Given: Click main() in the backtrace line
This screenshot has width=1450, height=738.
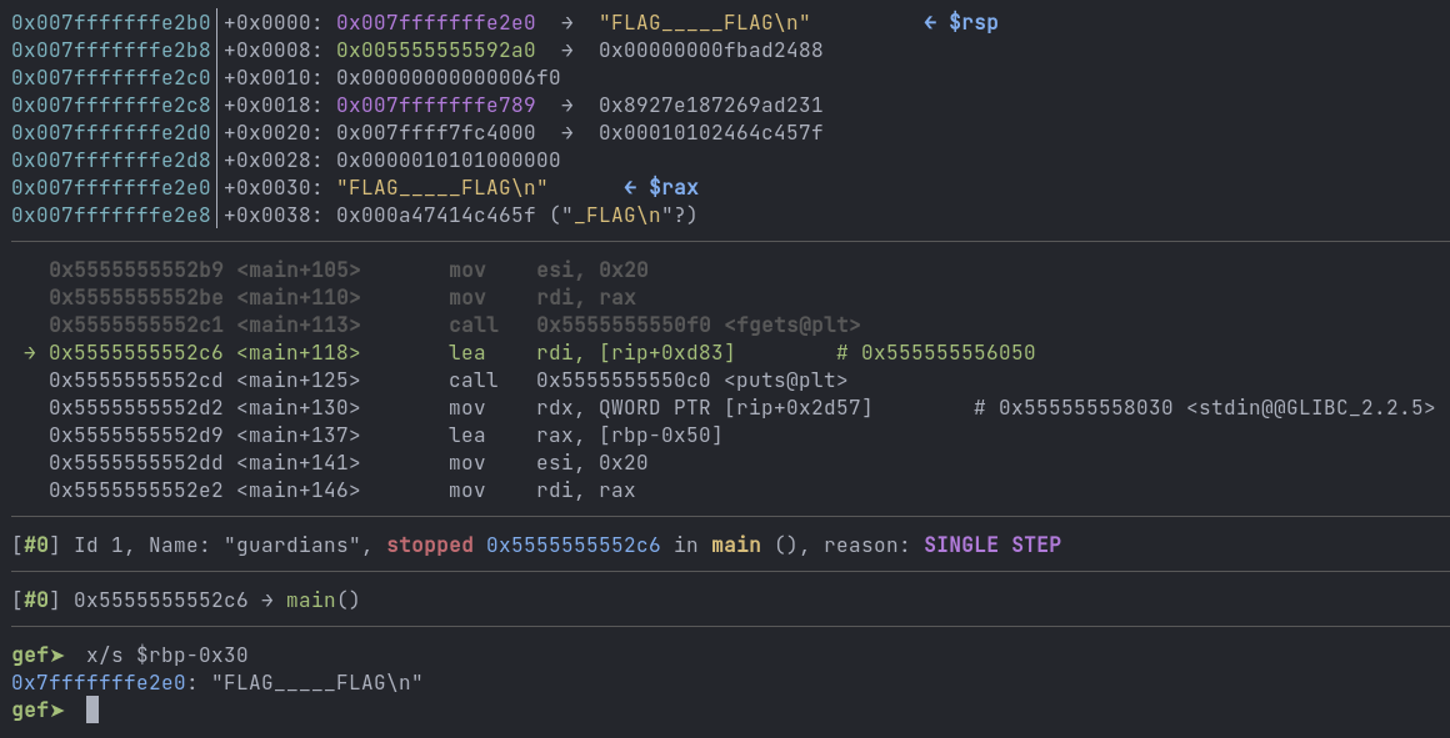Looking at the screenshot, I should click(x=323, y=600).
